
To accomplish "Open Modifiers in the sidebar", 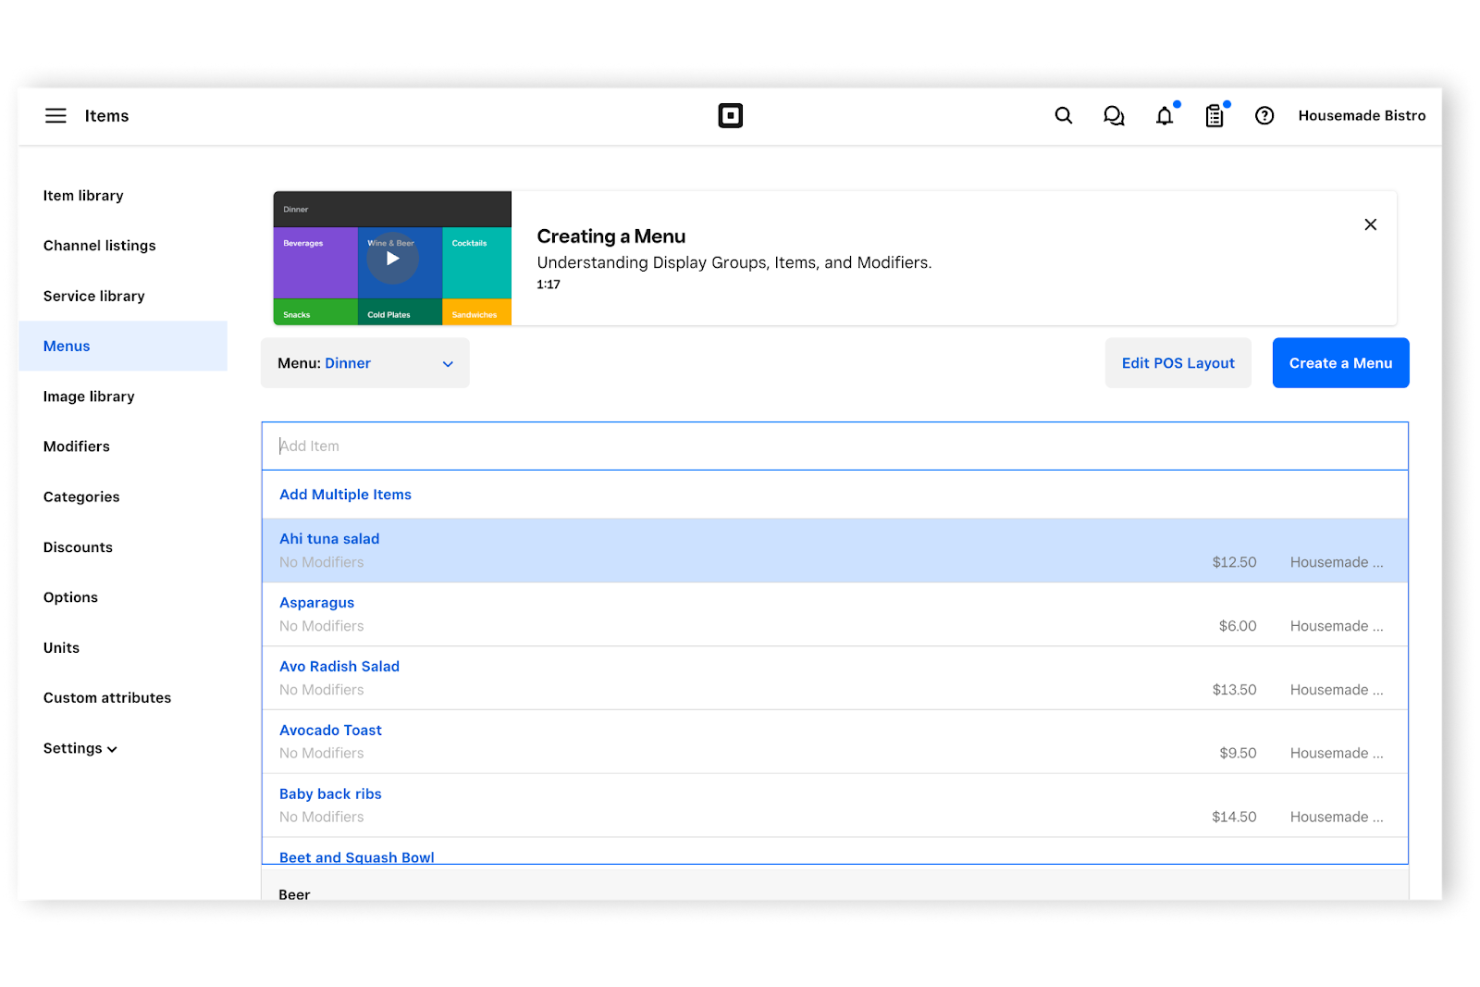I will pos(76,446).
